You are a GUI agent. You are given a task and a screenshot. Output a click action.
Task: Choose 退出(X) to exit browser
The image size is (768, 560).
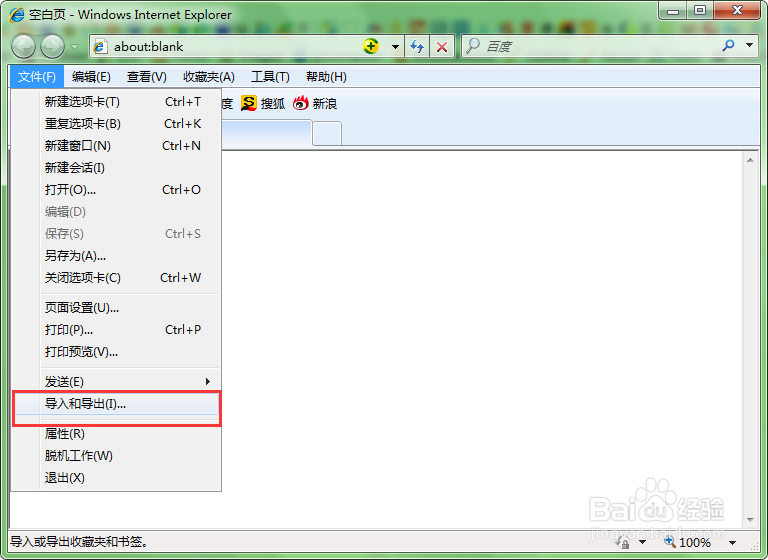[x=116, y=478]
